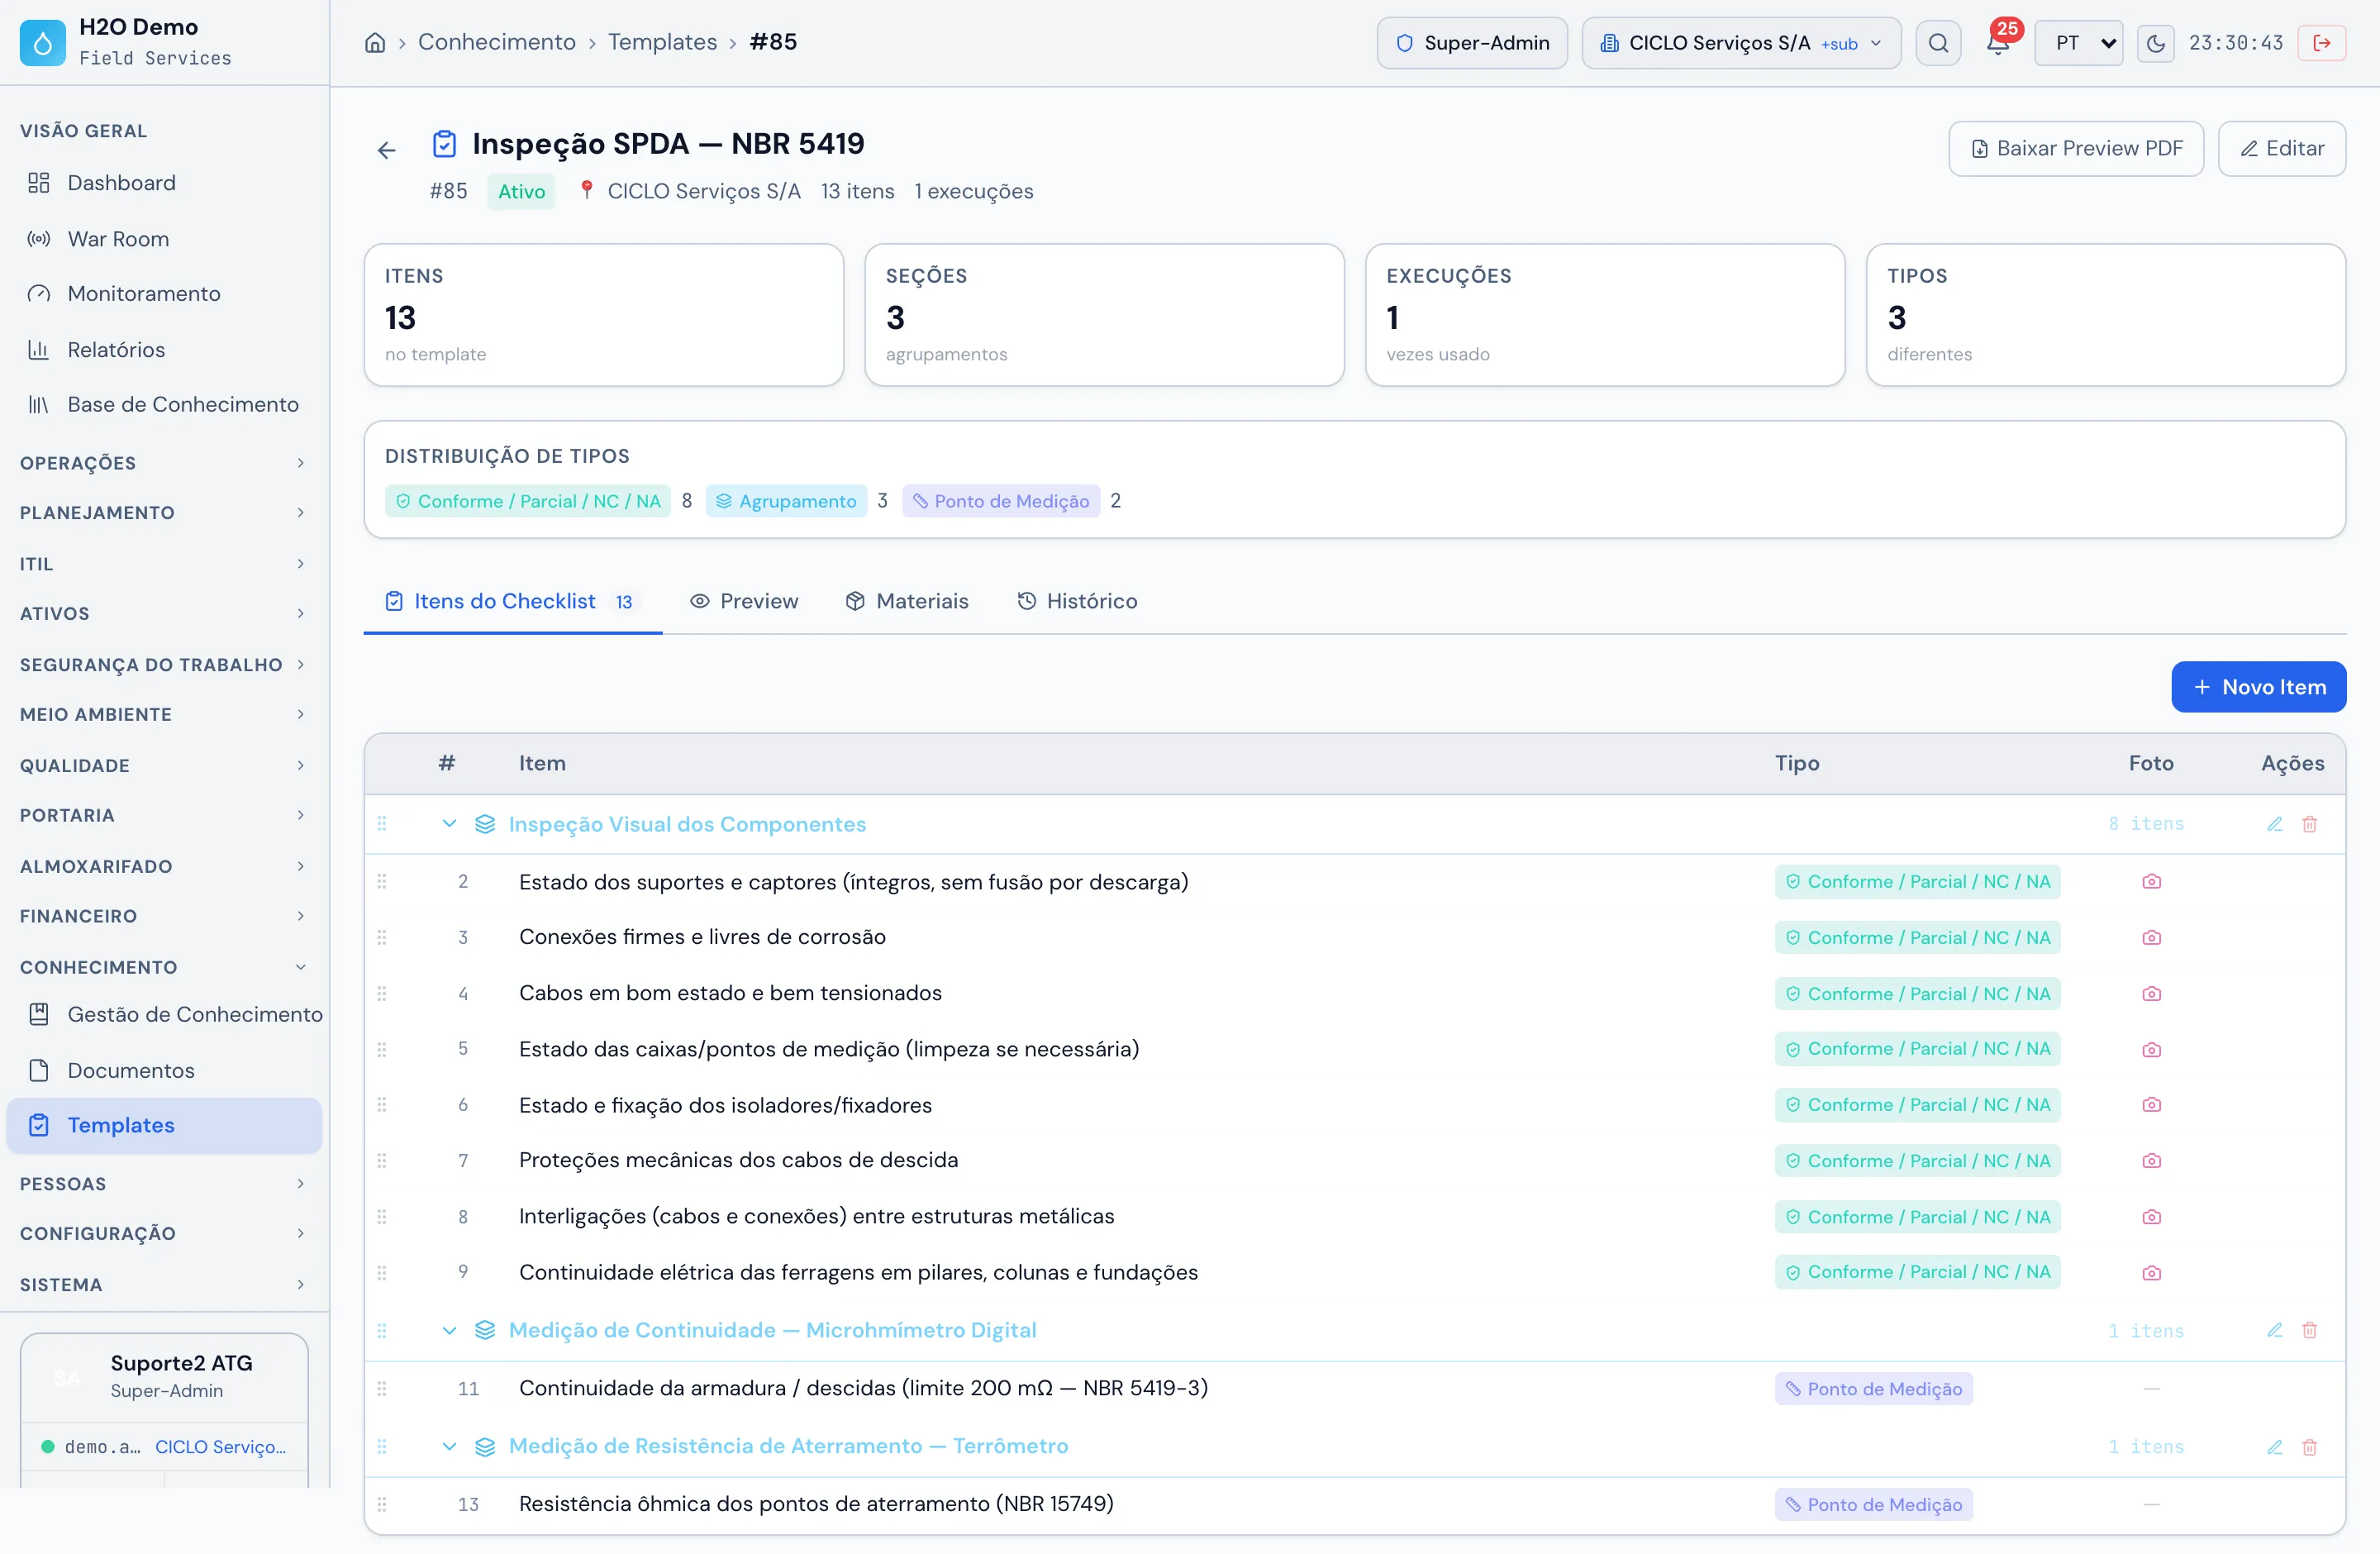Delete the Inspeção Visual dos Componentes group
The width and height of the screenshot is (2380, 1554).
click(2310, 824)
